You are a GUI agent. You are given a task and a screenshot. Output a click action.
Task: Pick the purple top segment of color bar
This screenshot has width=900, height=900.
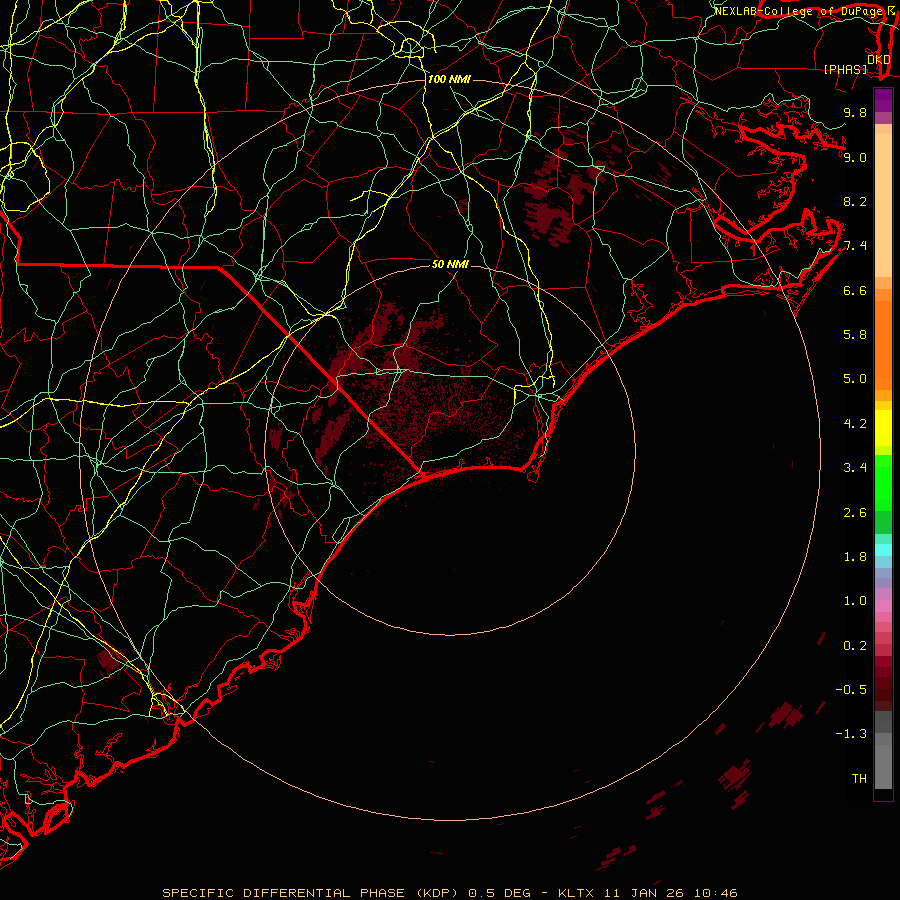point(883,100)
